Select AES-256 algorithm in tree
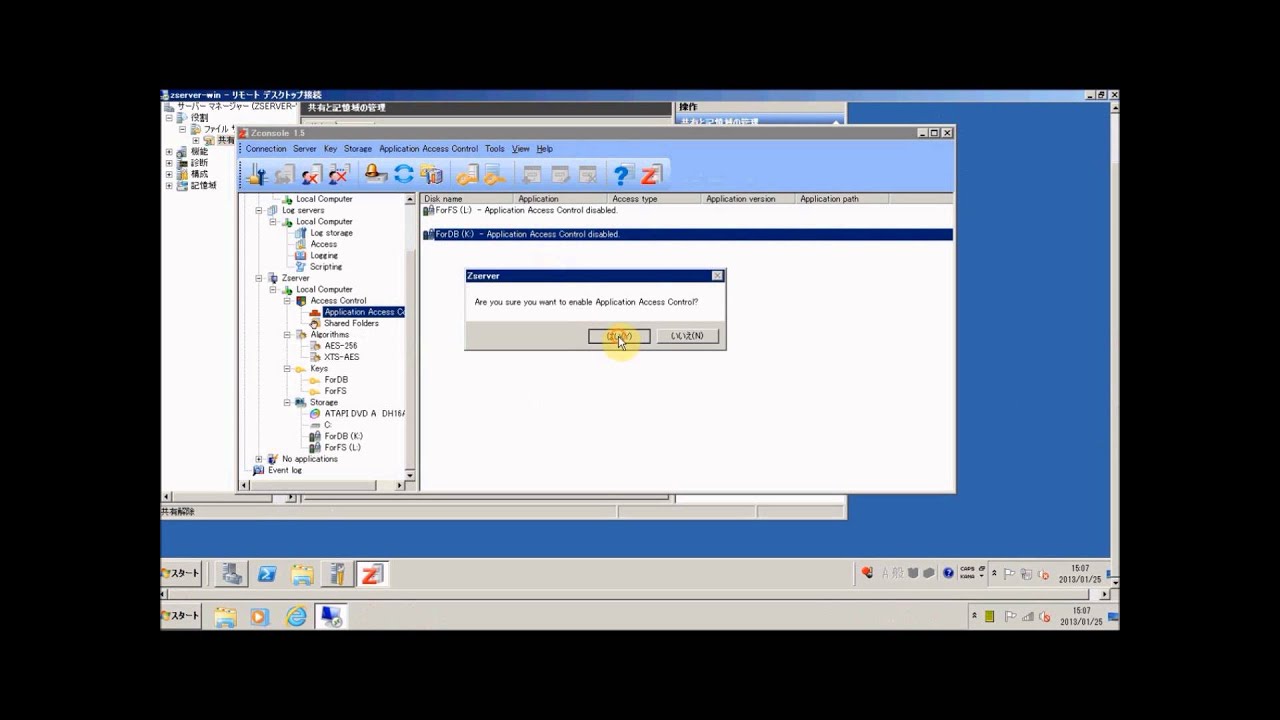This screenshot has width=1280, height=720. point(340,346)
